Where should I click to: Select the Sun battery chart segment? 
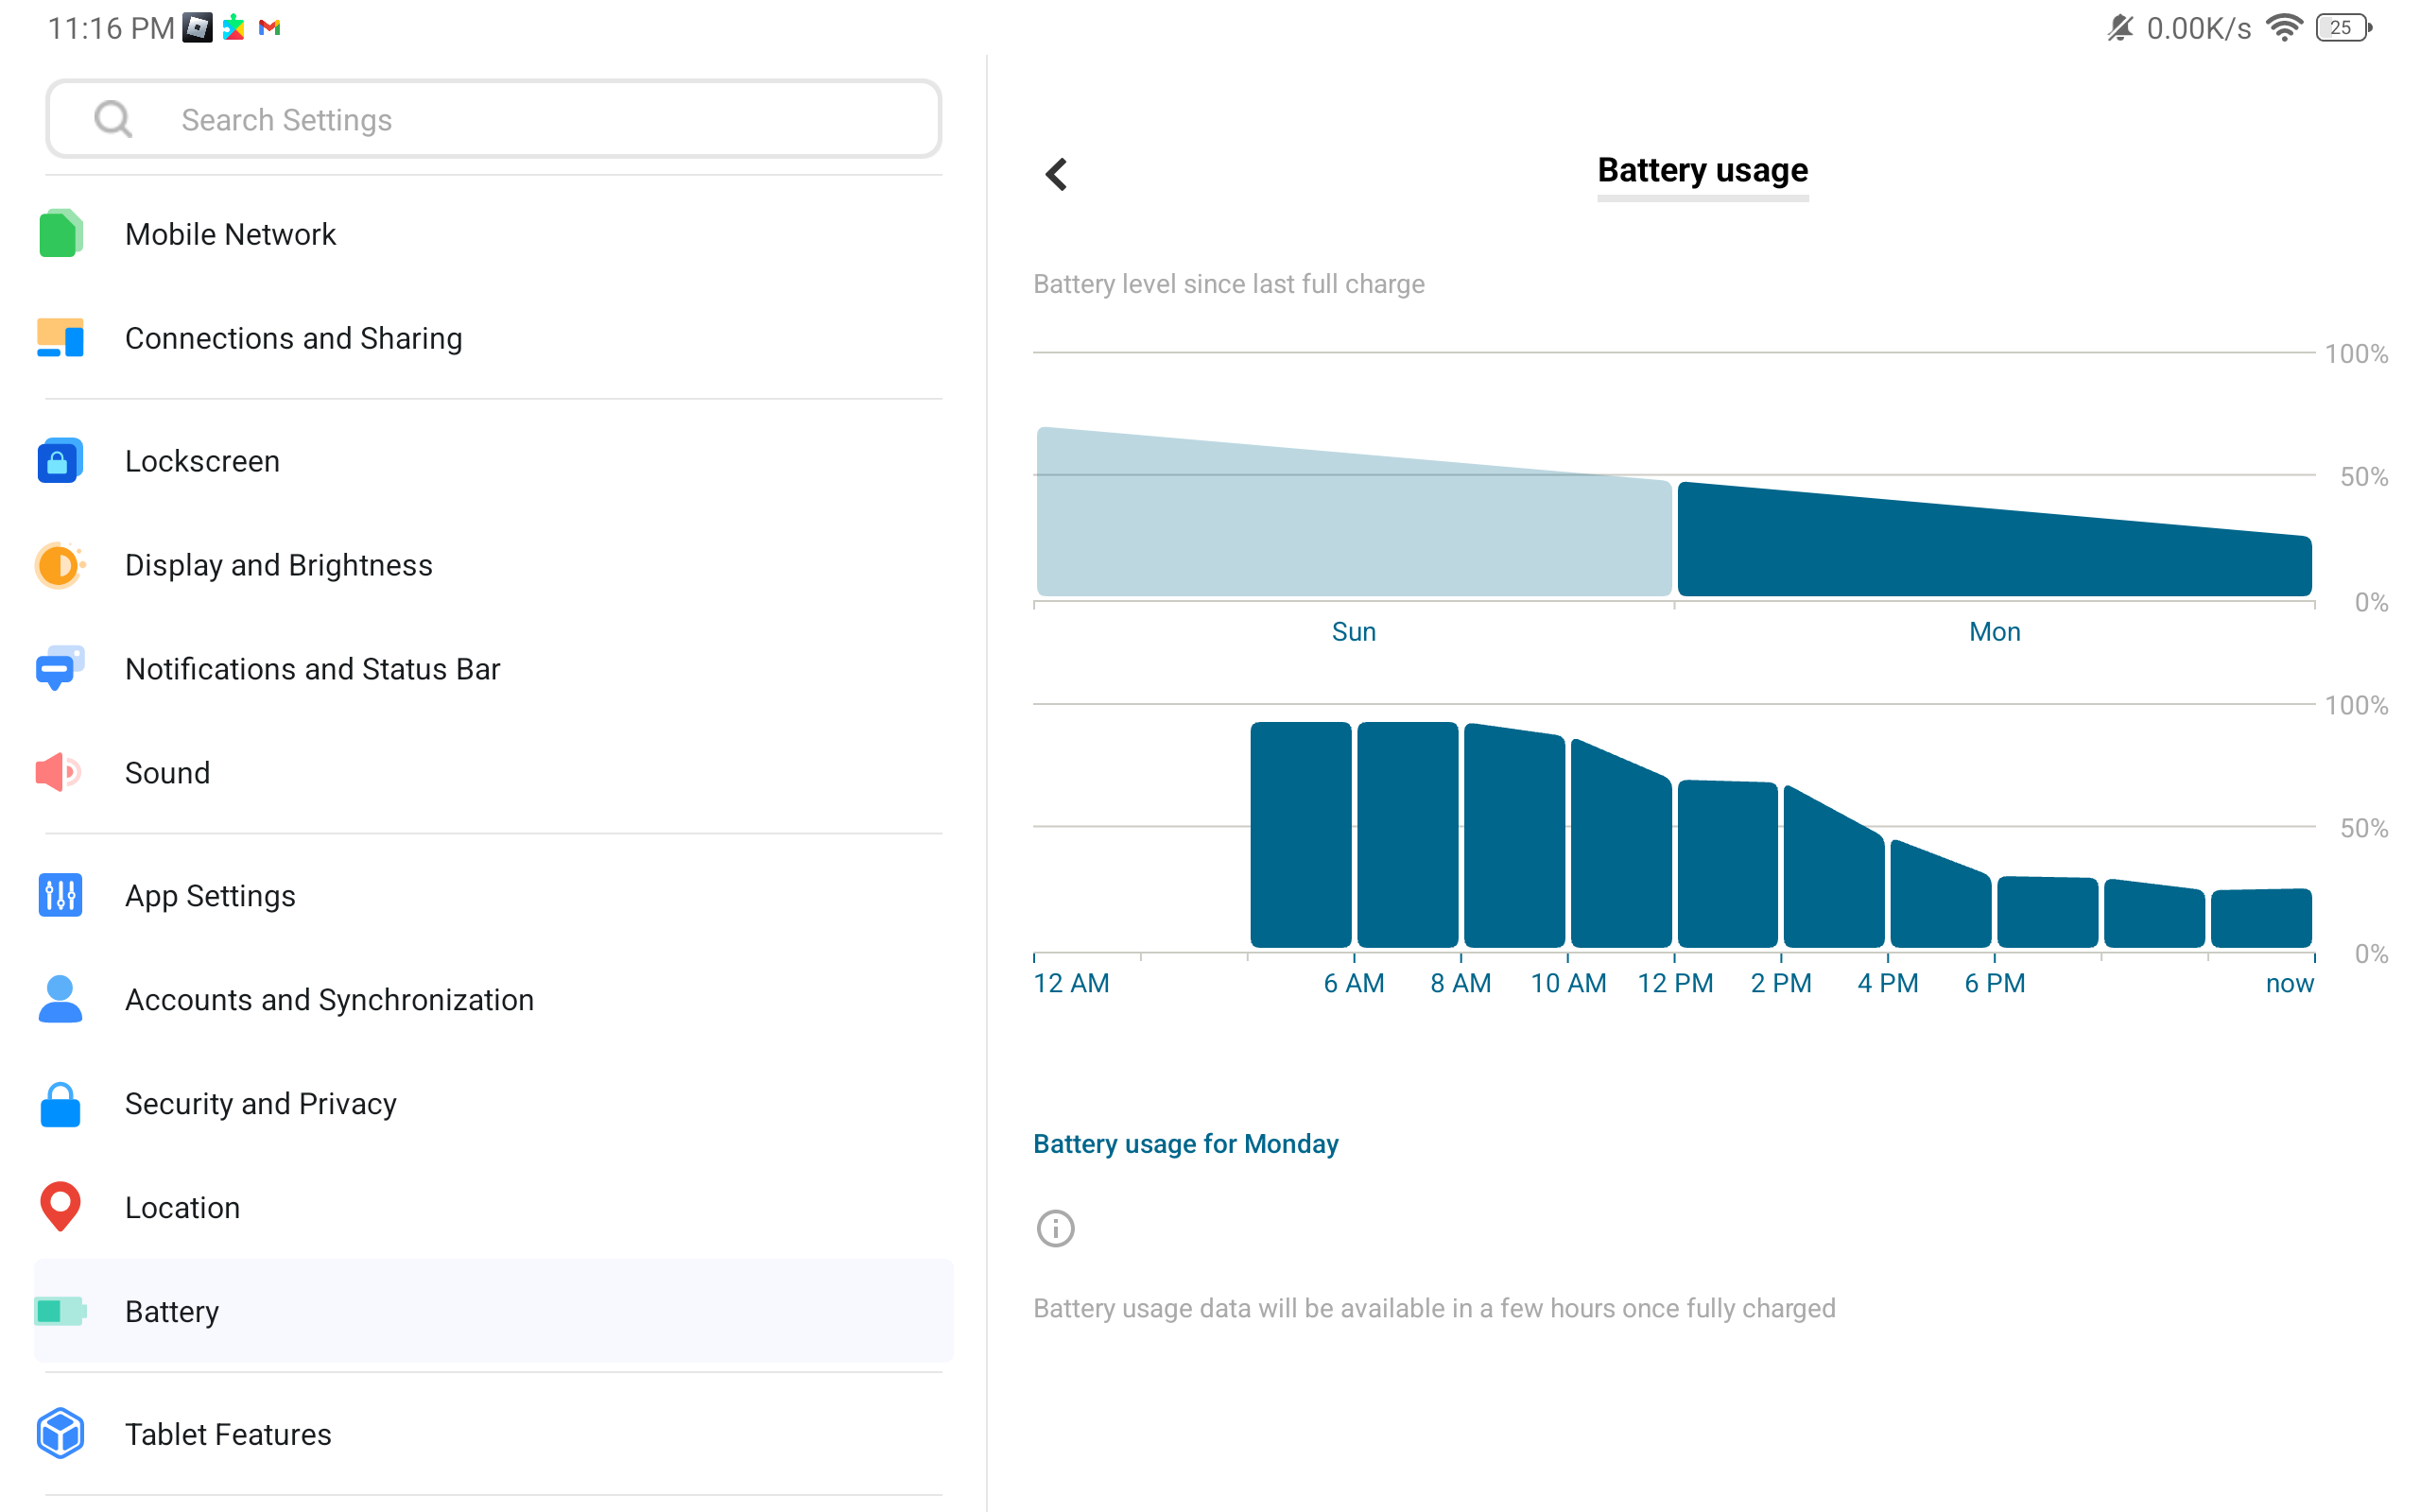pyautogui.click(x=1354, y=512)
